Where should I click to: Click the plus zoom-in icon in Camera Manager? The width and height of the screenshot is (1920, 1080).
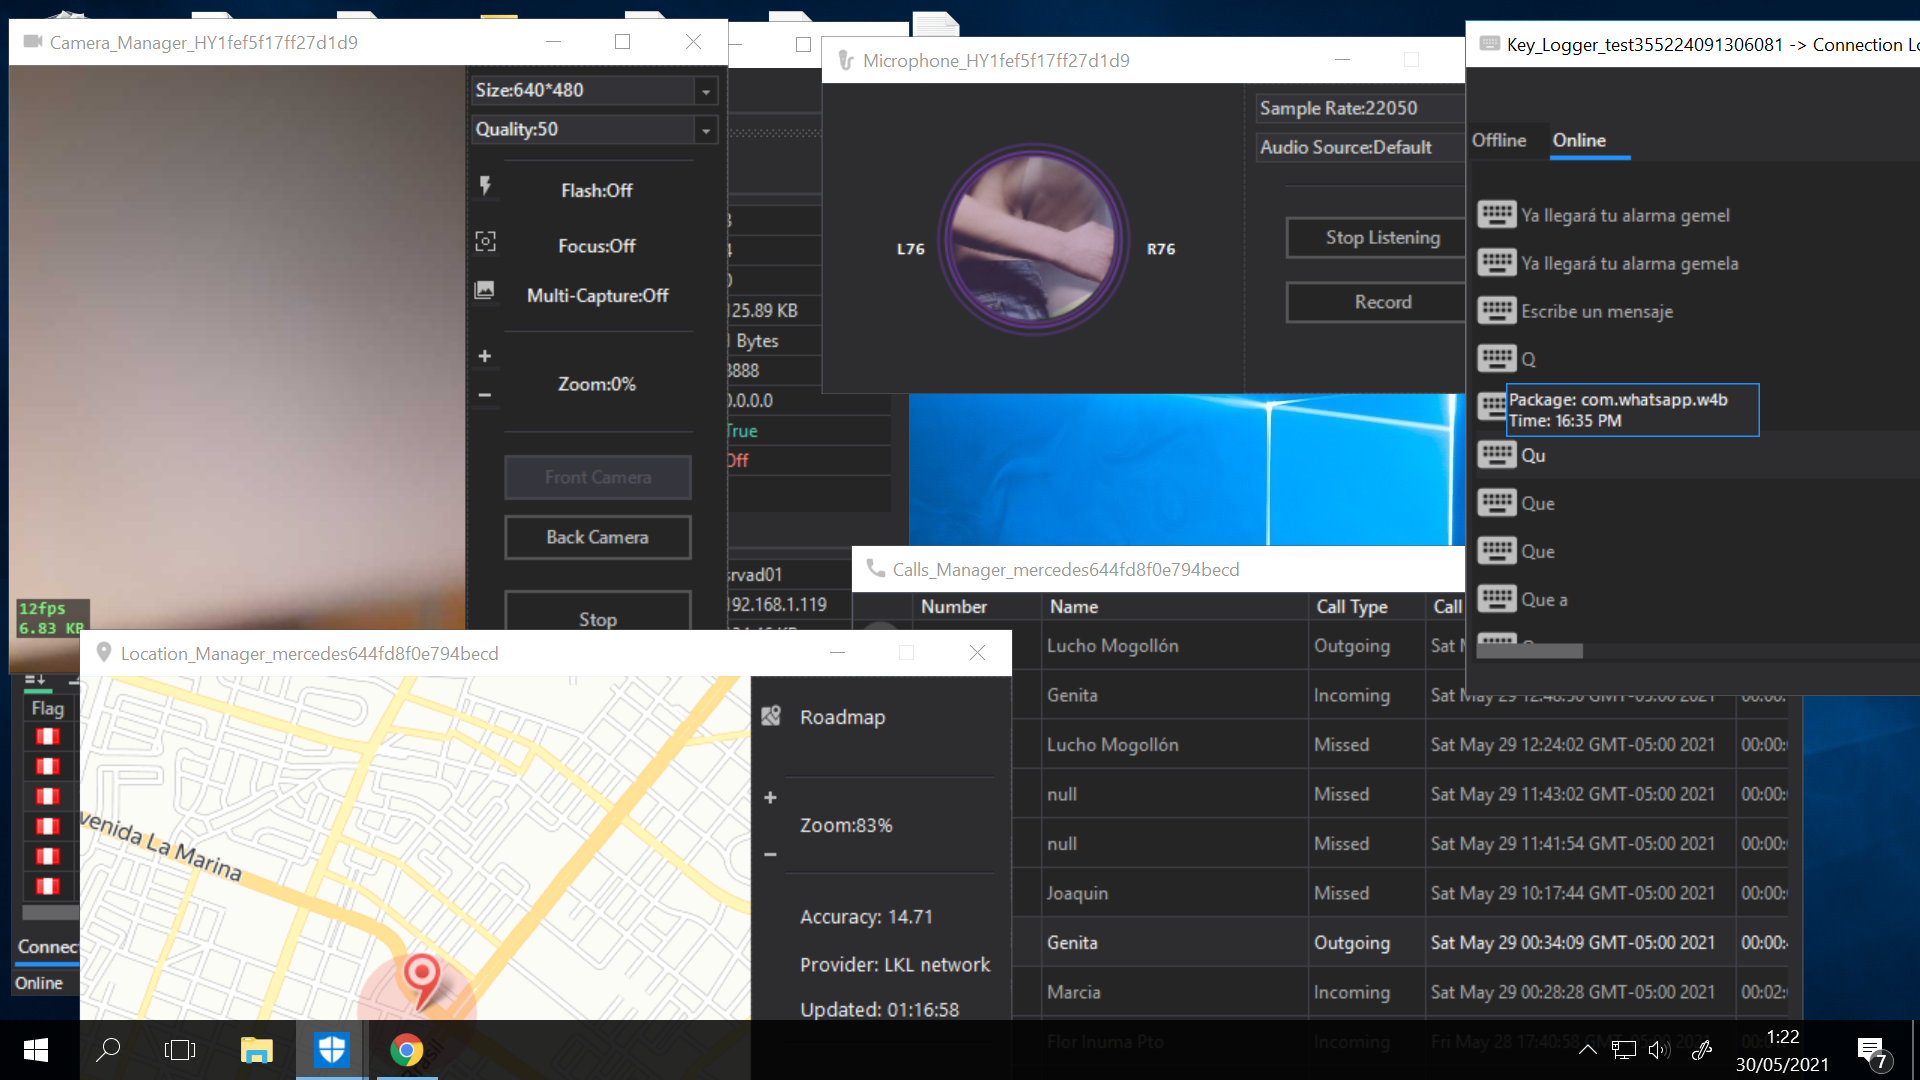485,356
